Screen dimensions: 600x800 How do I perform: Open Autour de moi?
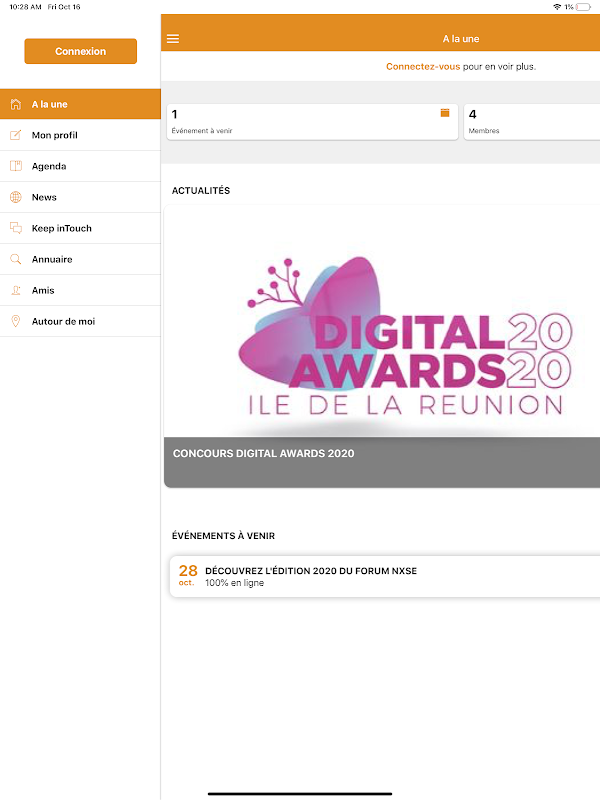tap(81, 321)
